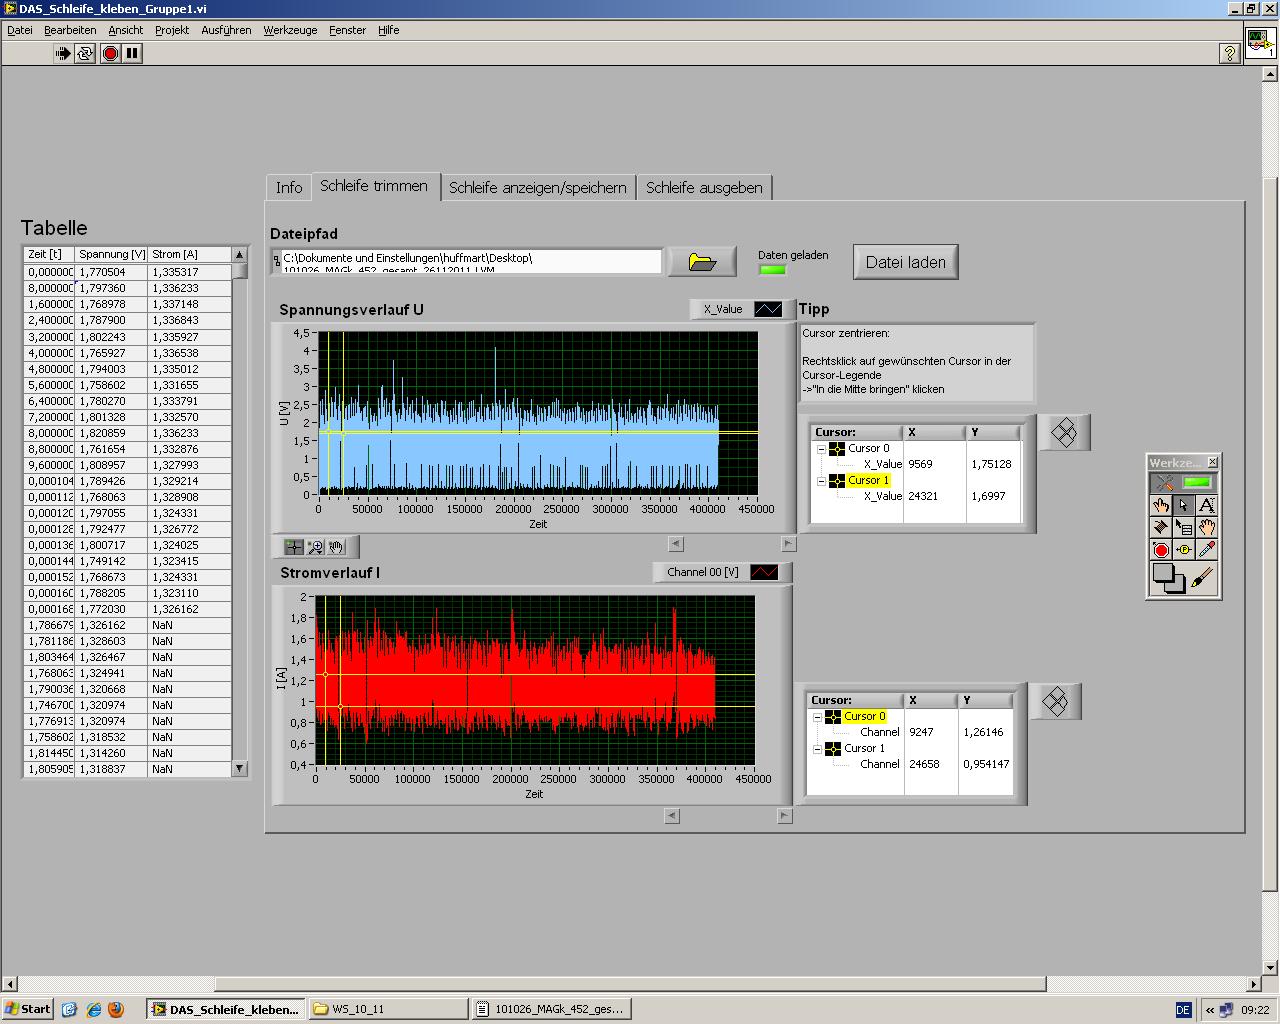Select the zoom tool in graph palette

(x=315, y=547)
